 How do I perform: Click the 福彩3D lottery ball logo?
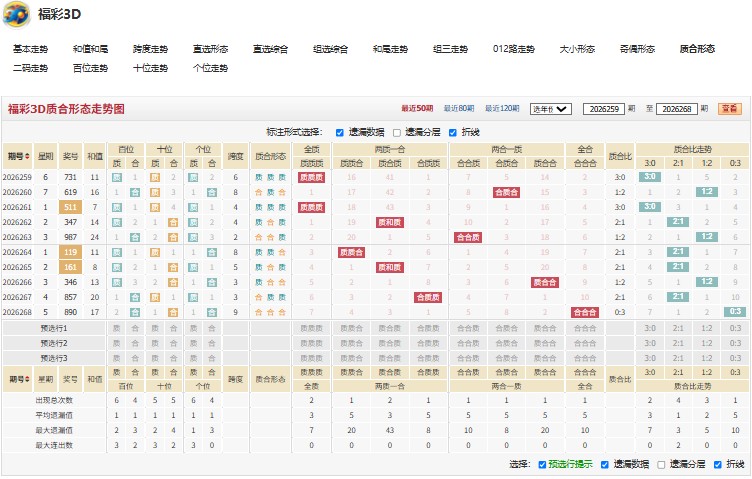coord(17,14)
